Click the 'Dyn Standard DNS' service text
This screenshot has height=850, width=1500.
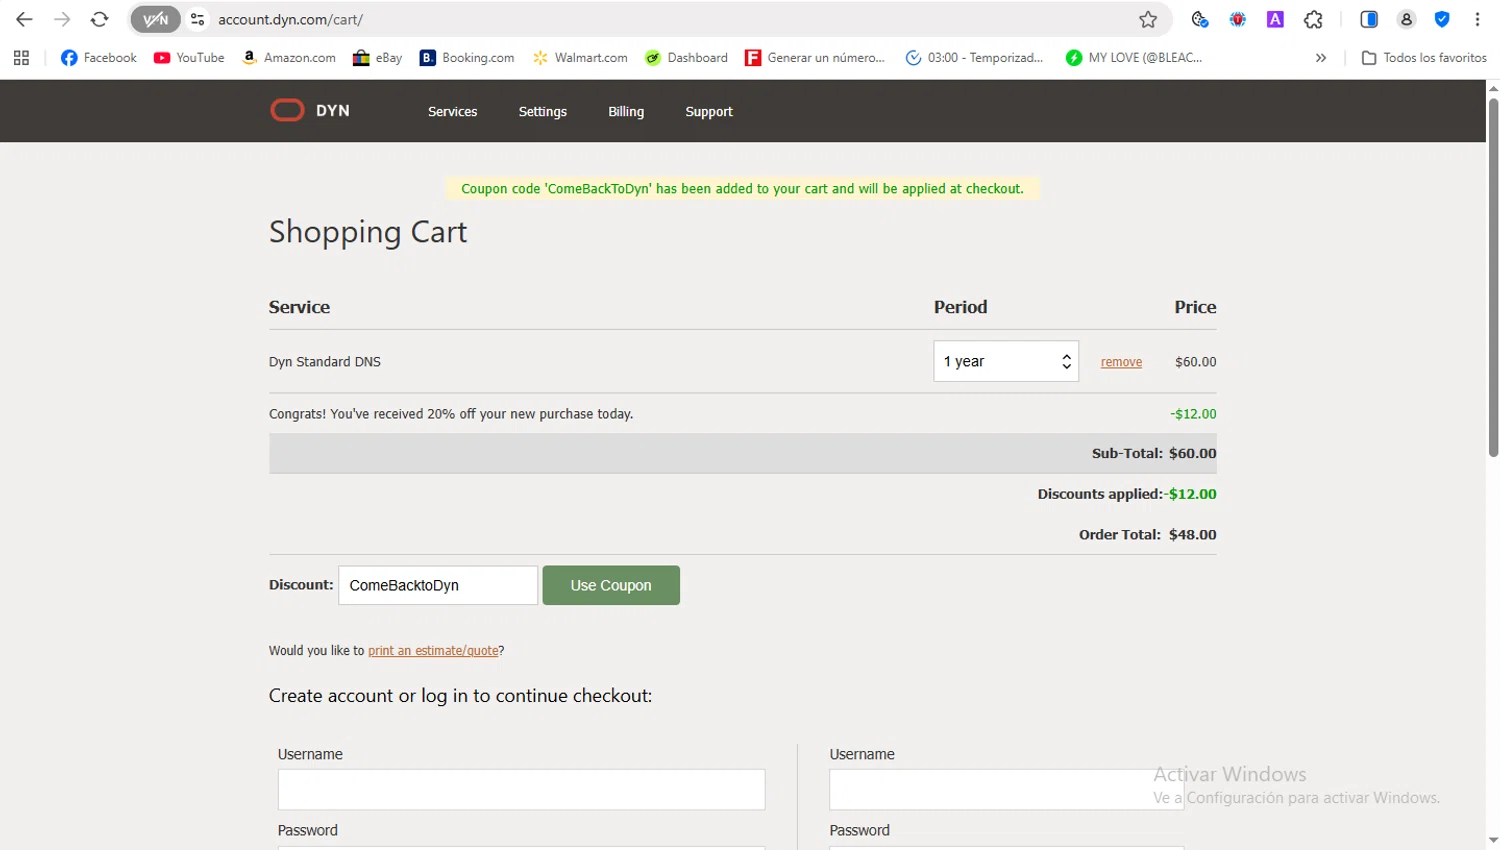point(325,362)
